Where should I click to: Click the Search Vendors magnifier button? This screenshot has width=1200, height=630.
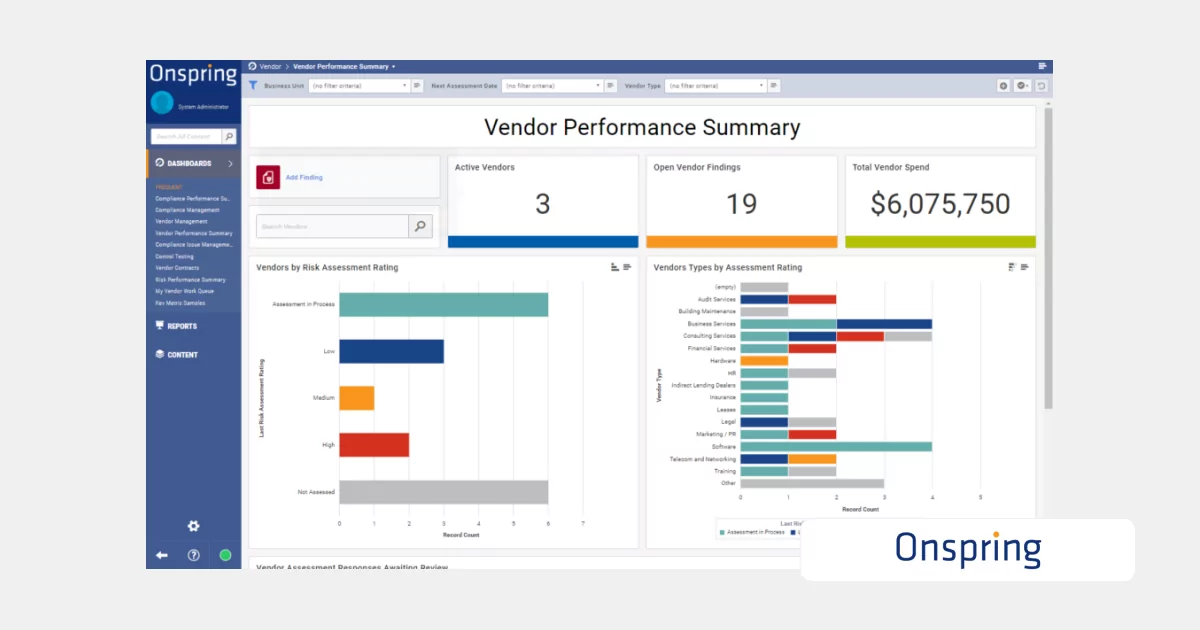click(421, 227)
